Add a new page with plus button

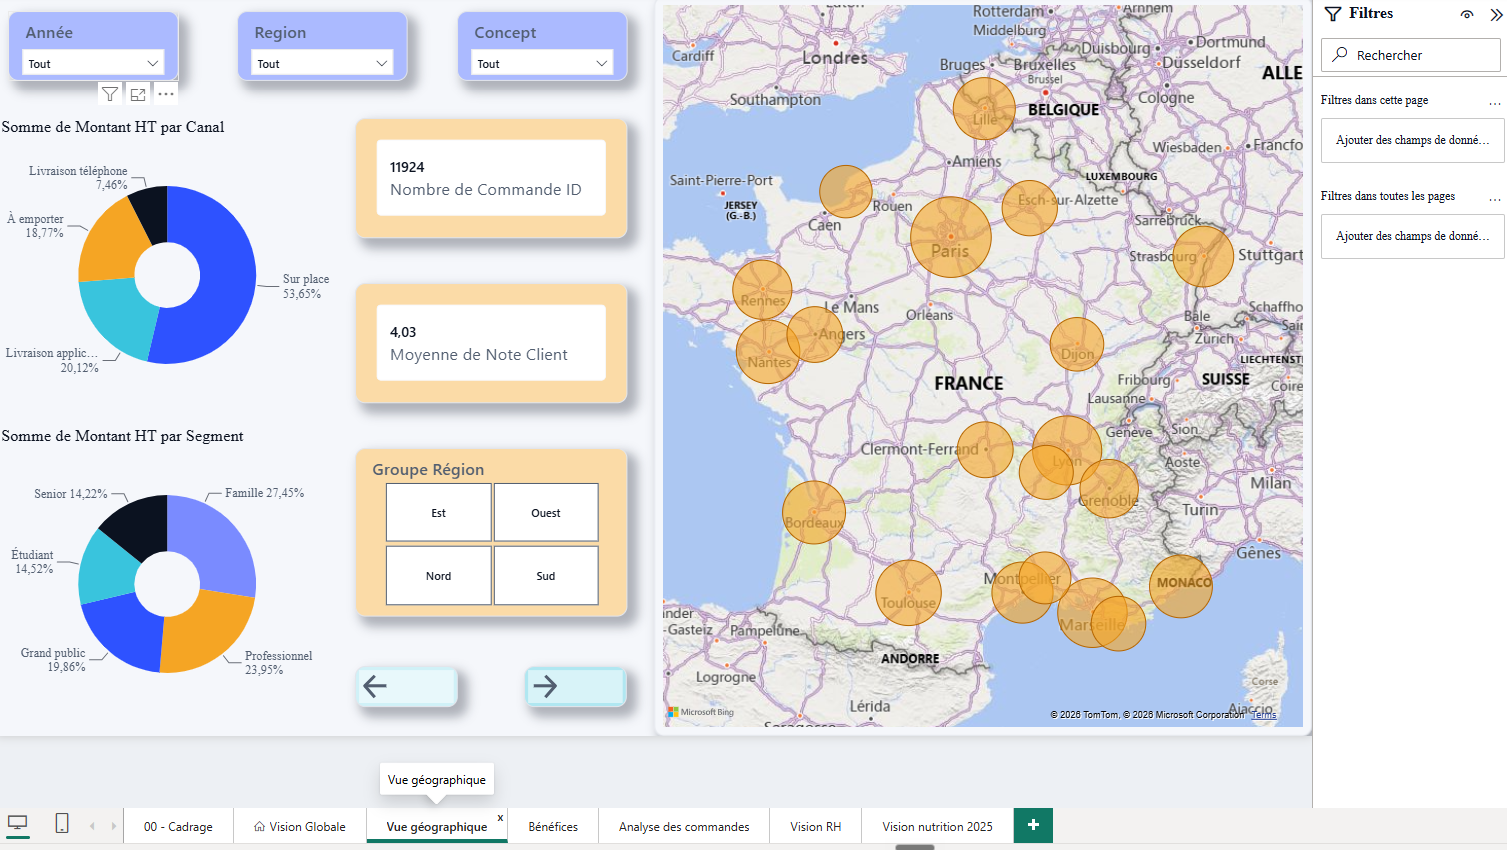1033,825
